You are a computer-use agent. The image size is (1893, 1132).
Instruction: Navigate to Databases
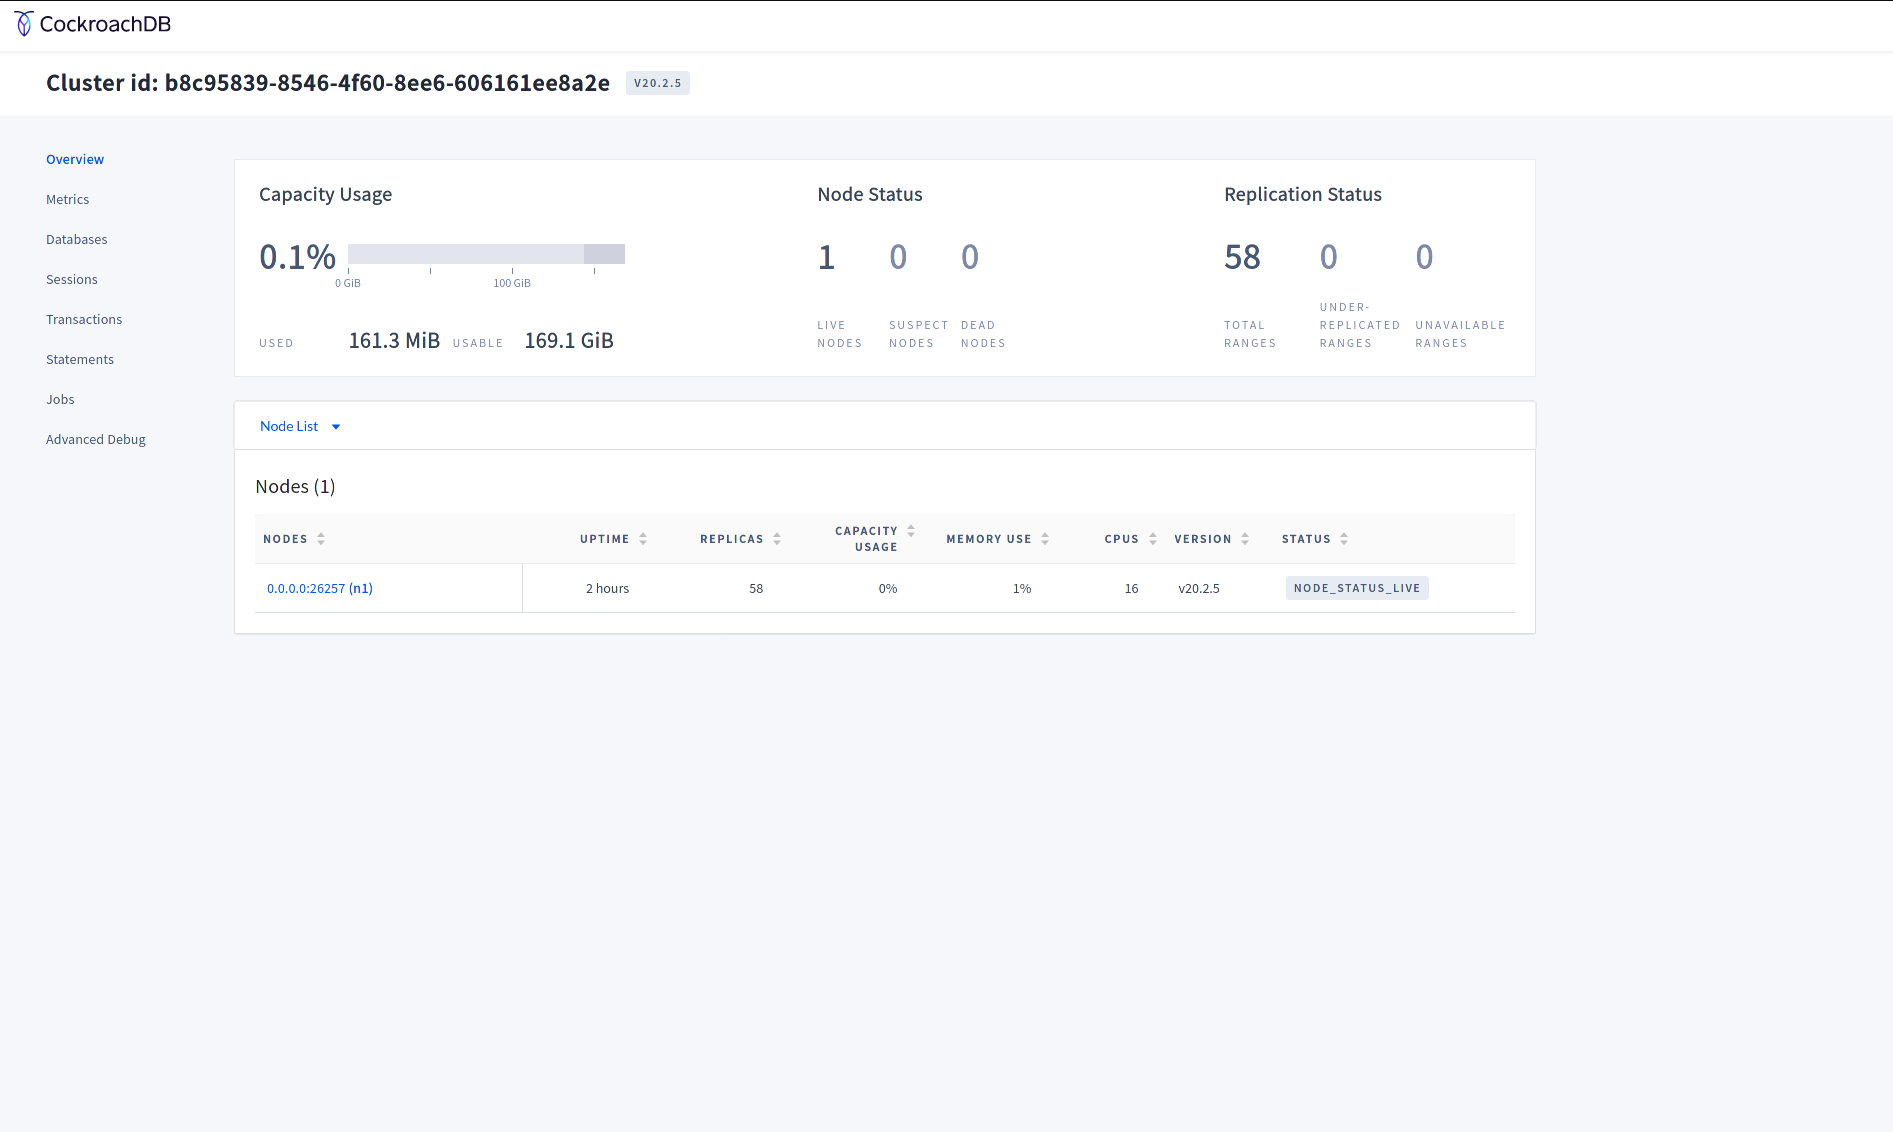coord(77,239)
